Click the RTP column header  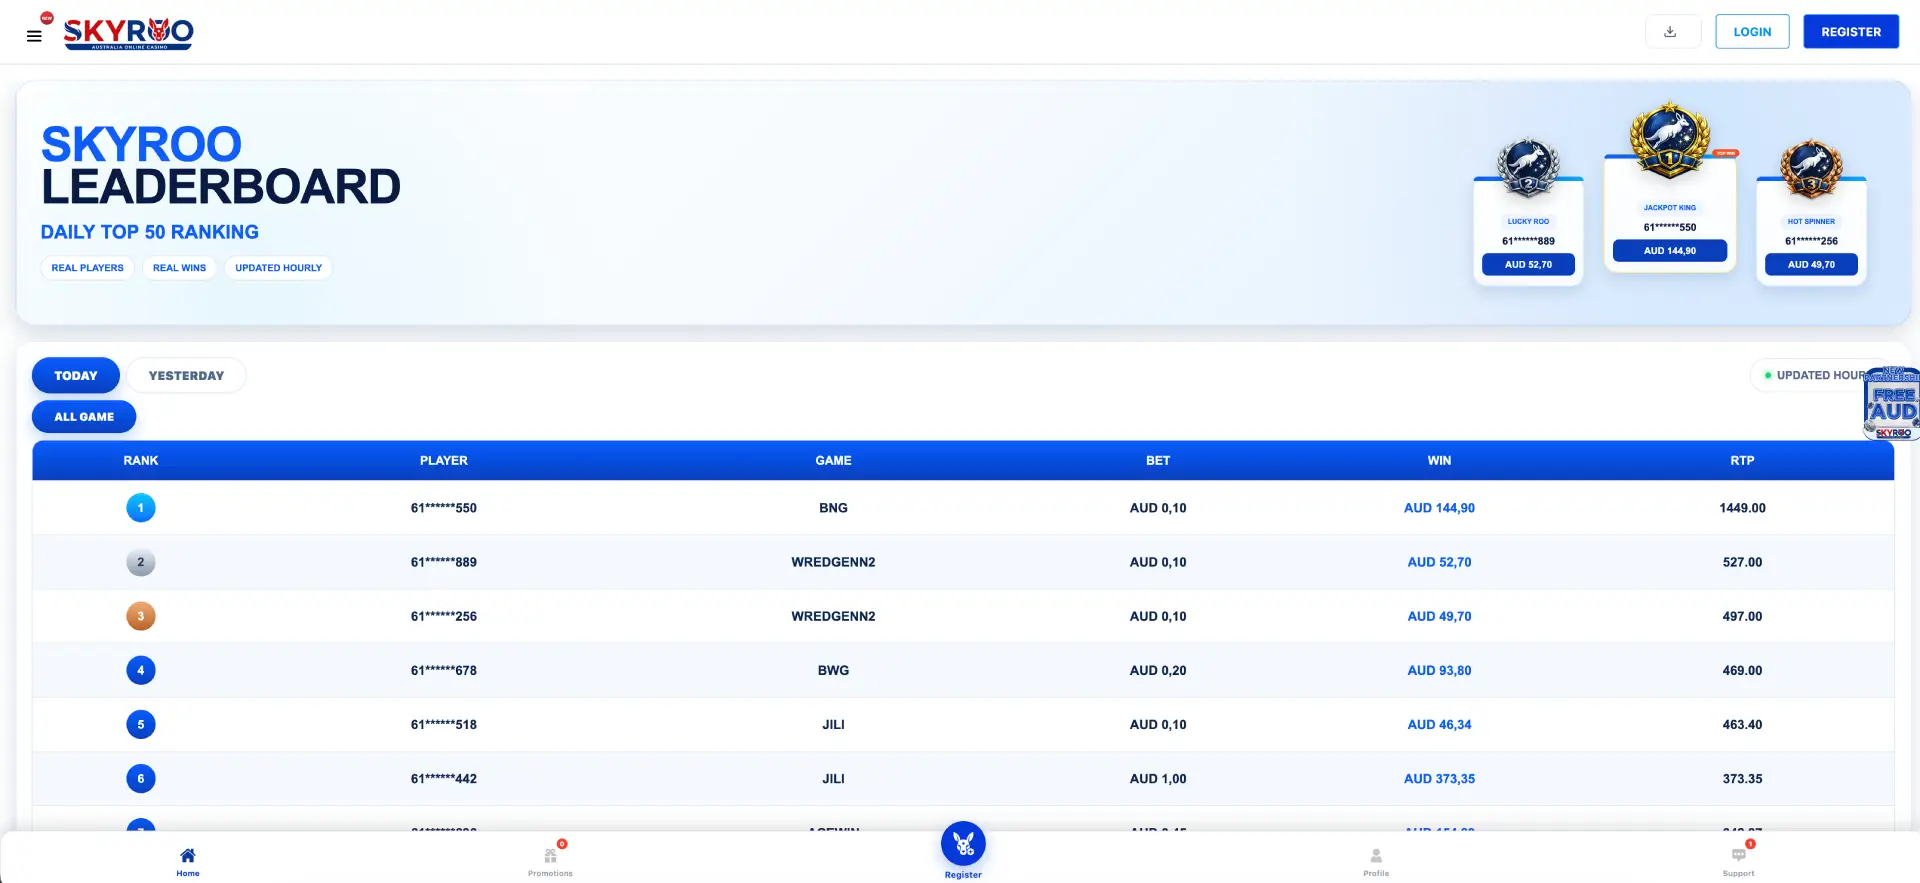pyautogui.click(x=1742, y=461)
